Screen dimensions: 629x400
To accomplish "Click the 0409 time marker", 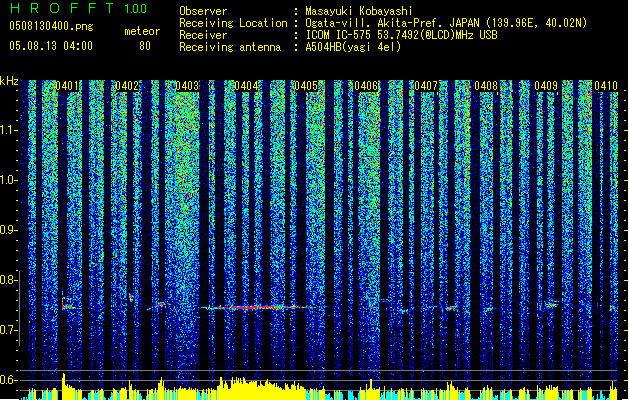I will [546, 86].
